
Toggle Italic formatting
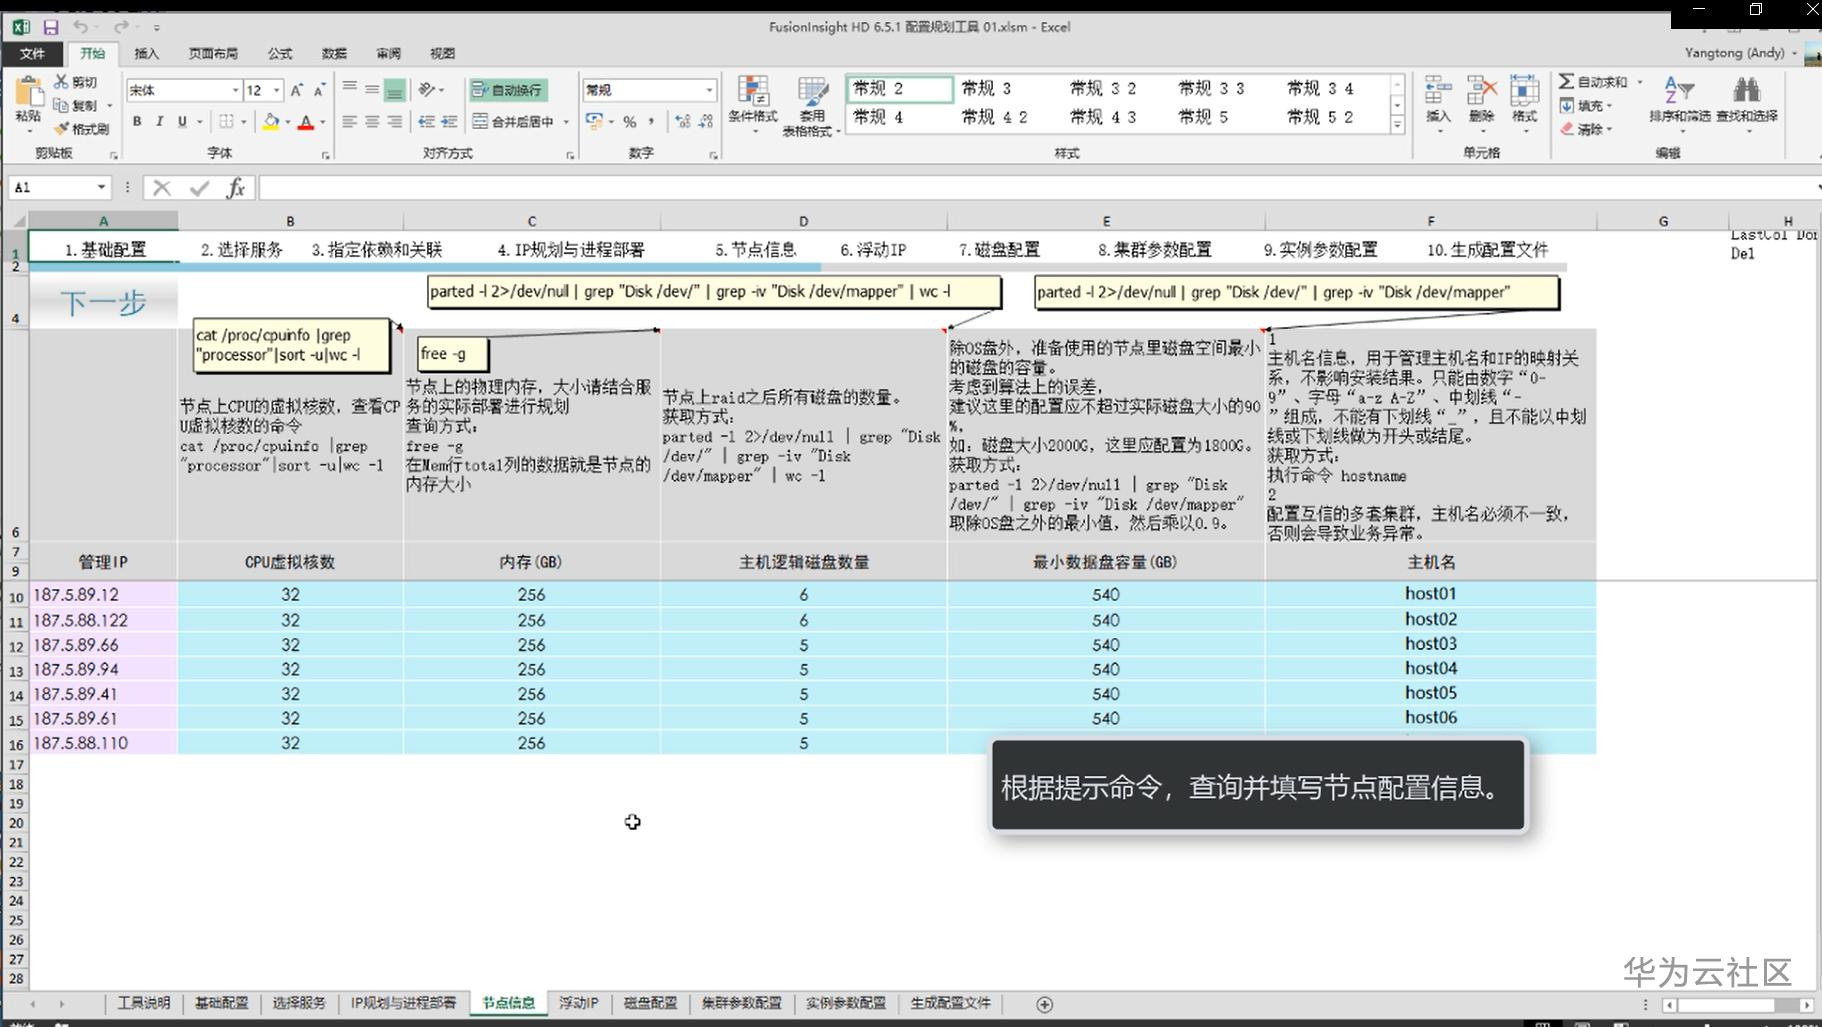pos(159,121)
